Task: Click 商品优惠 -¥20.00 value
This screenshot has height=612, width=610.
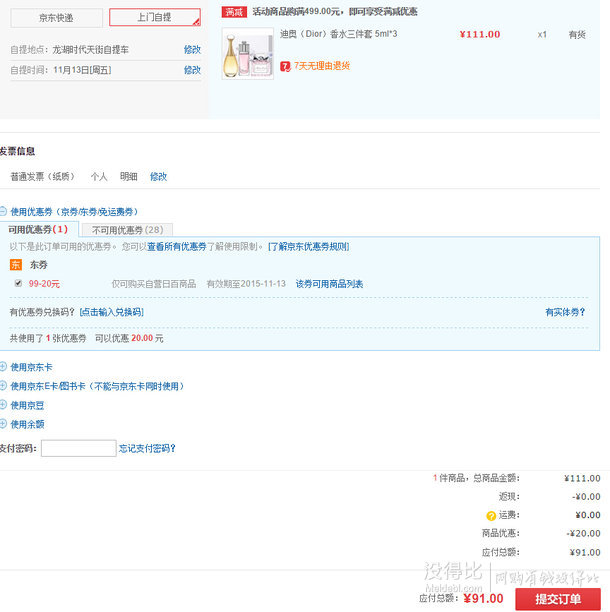Action: [583, 533]
